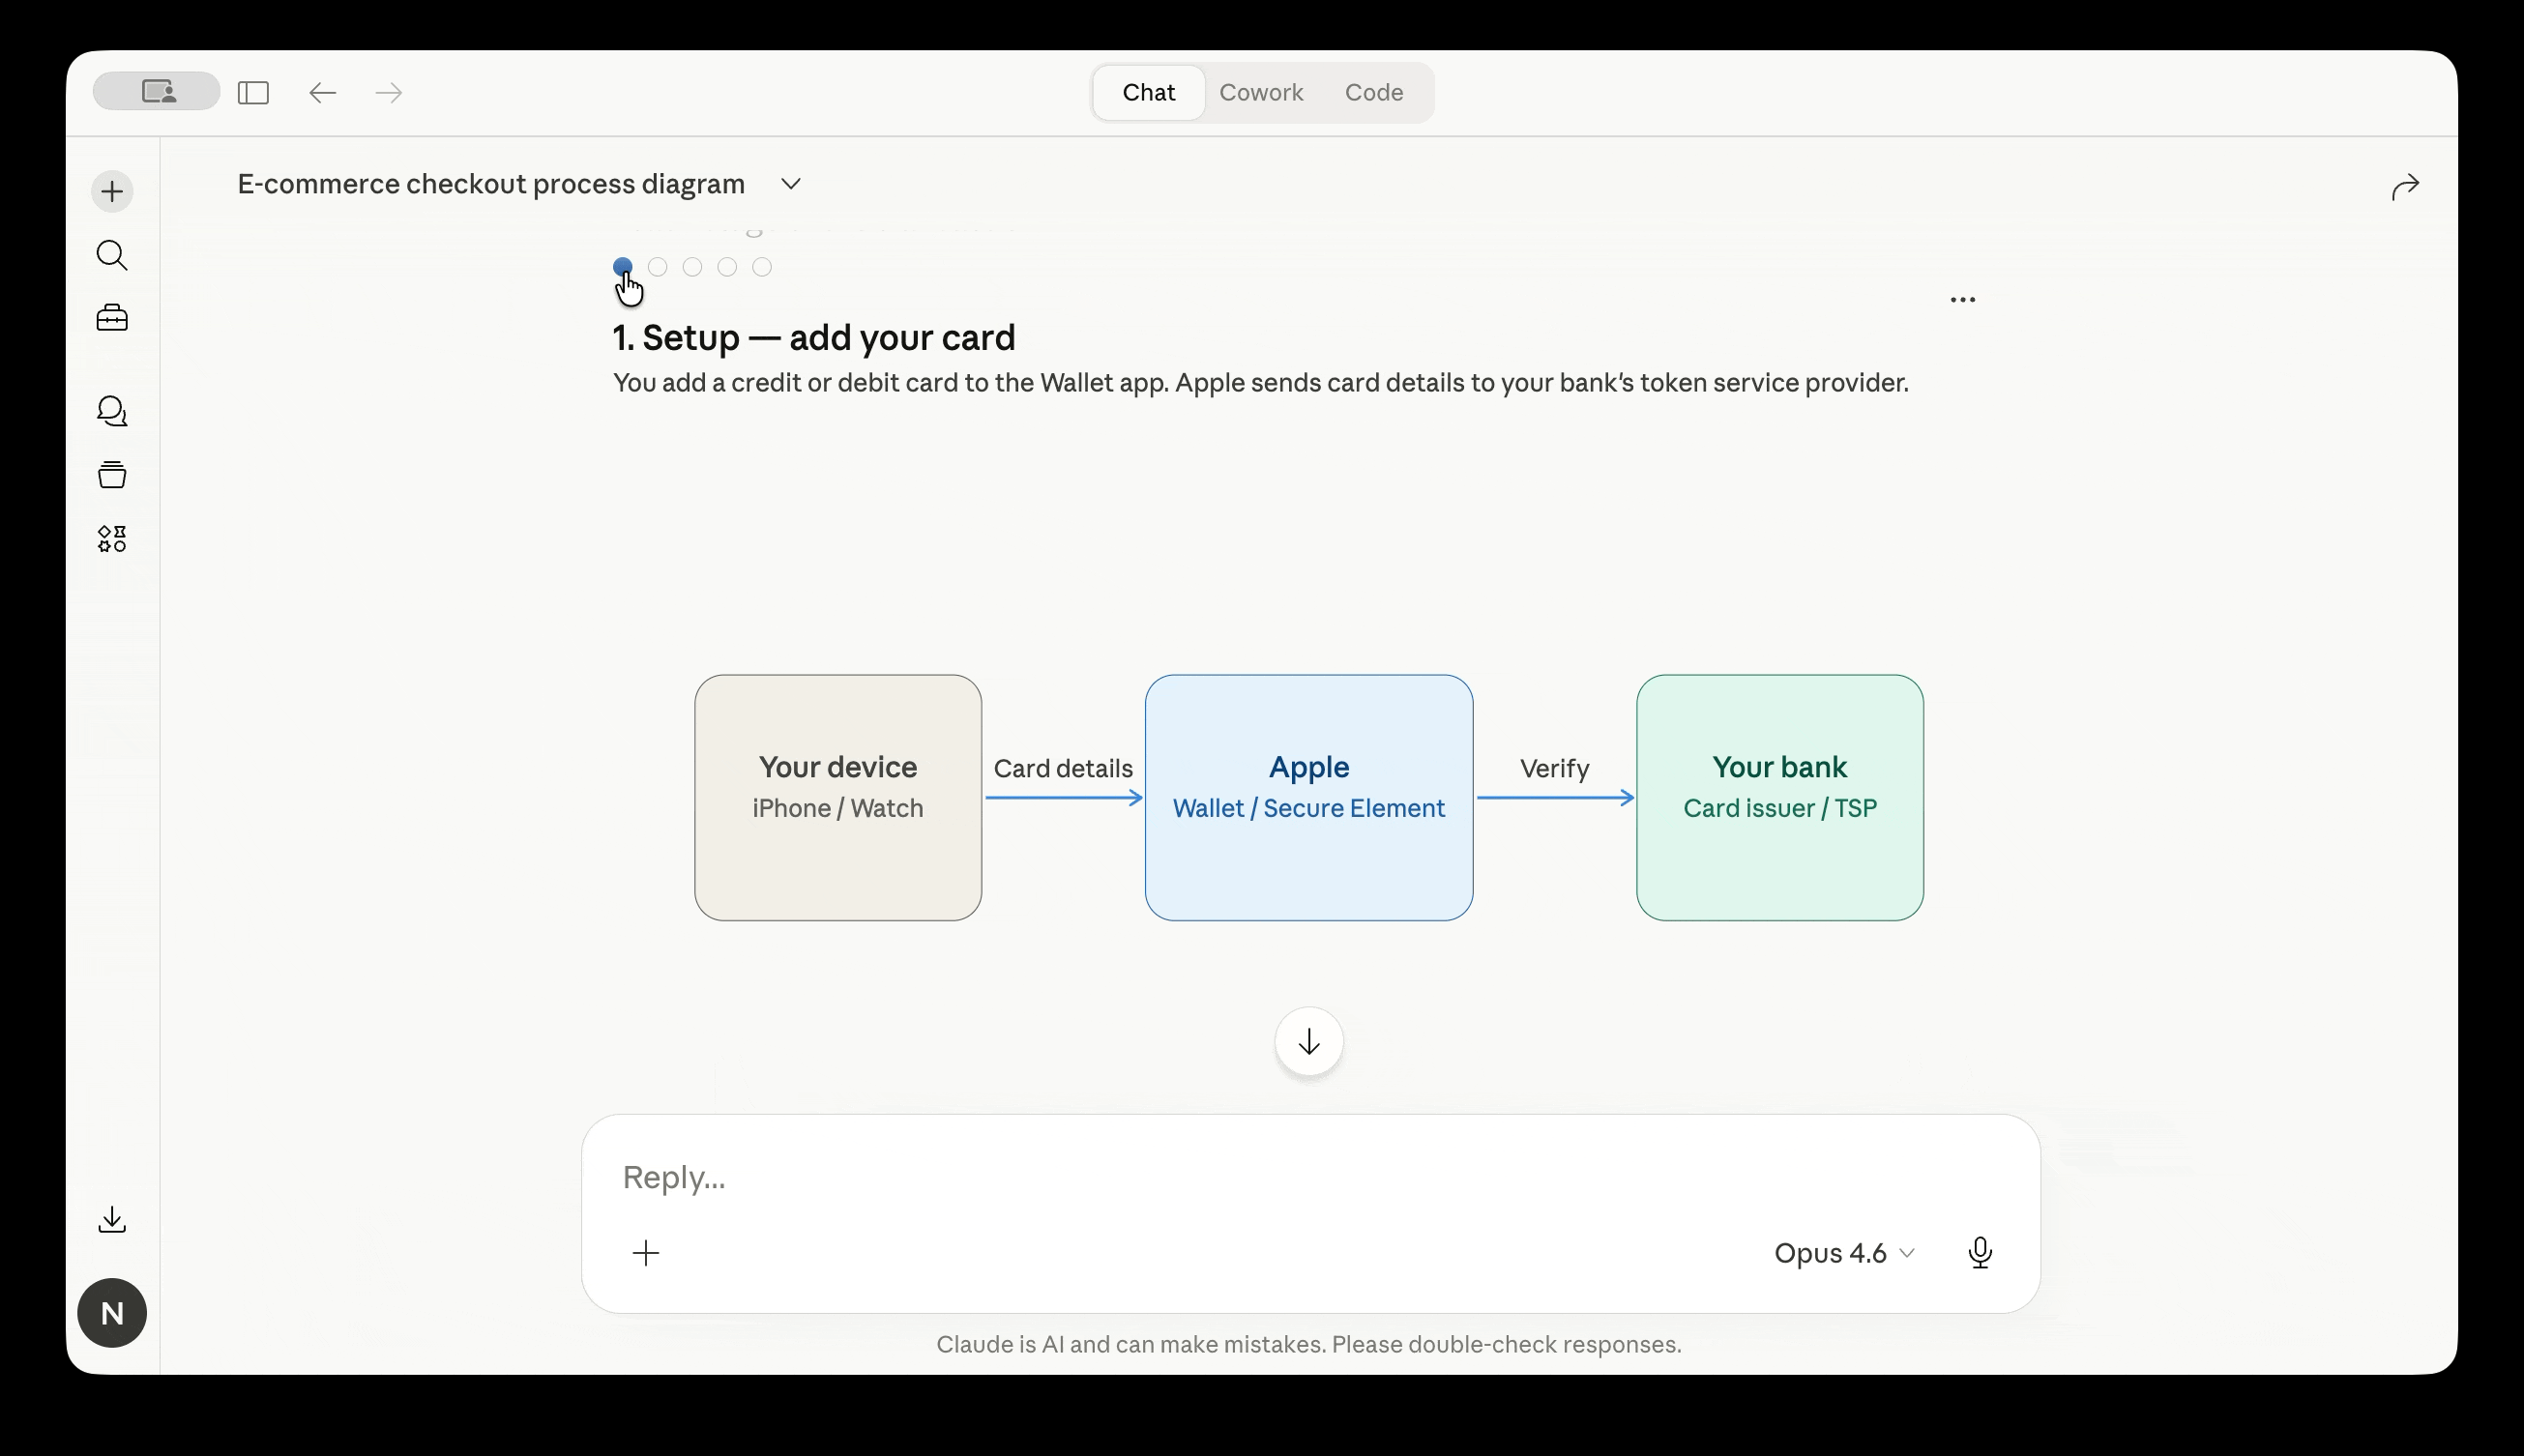This screenshot has width=2524, height=1456.
Task: Open the toolbox icon in sidebar
Action: click(112, 318)
